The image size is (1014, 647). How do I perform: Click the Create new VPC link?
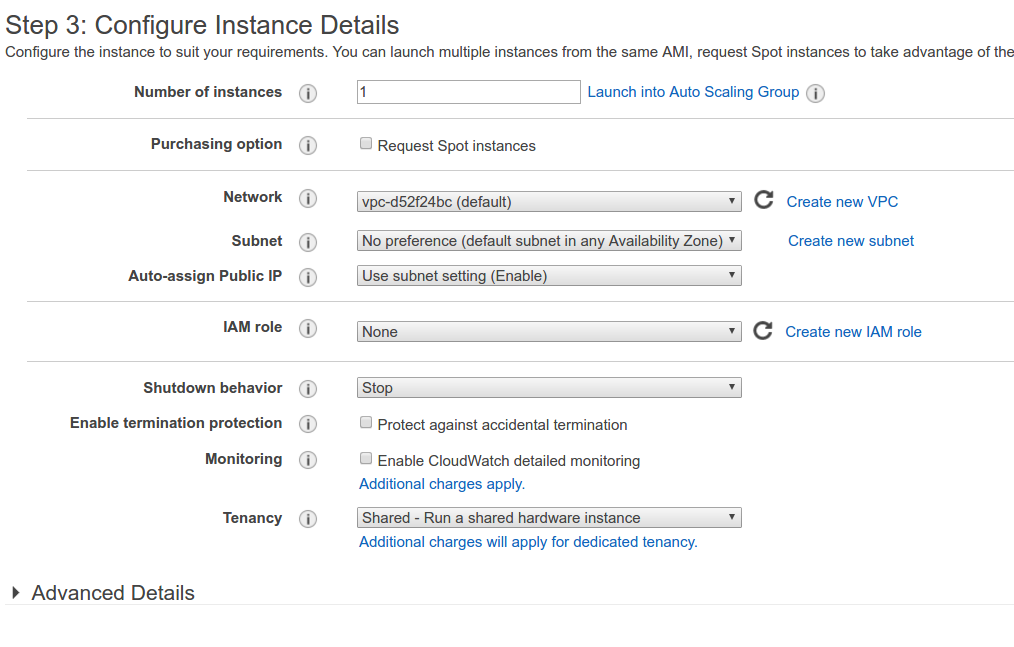pos(842,202)
